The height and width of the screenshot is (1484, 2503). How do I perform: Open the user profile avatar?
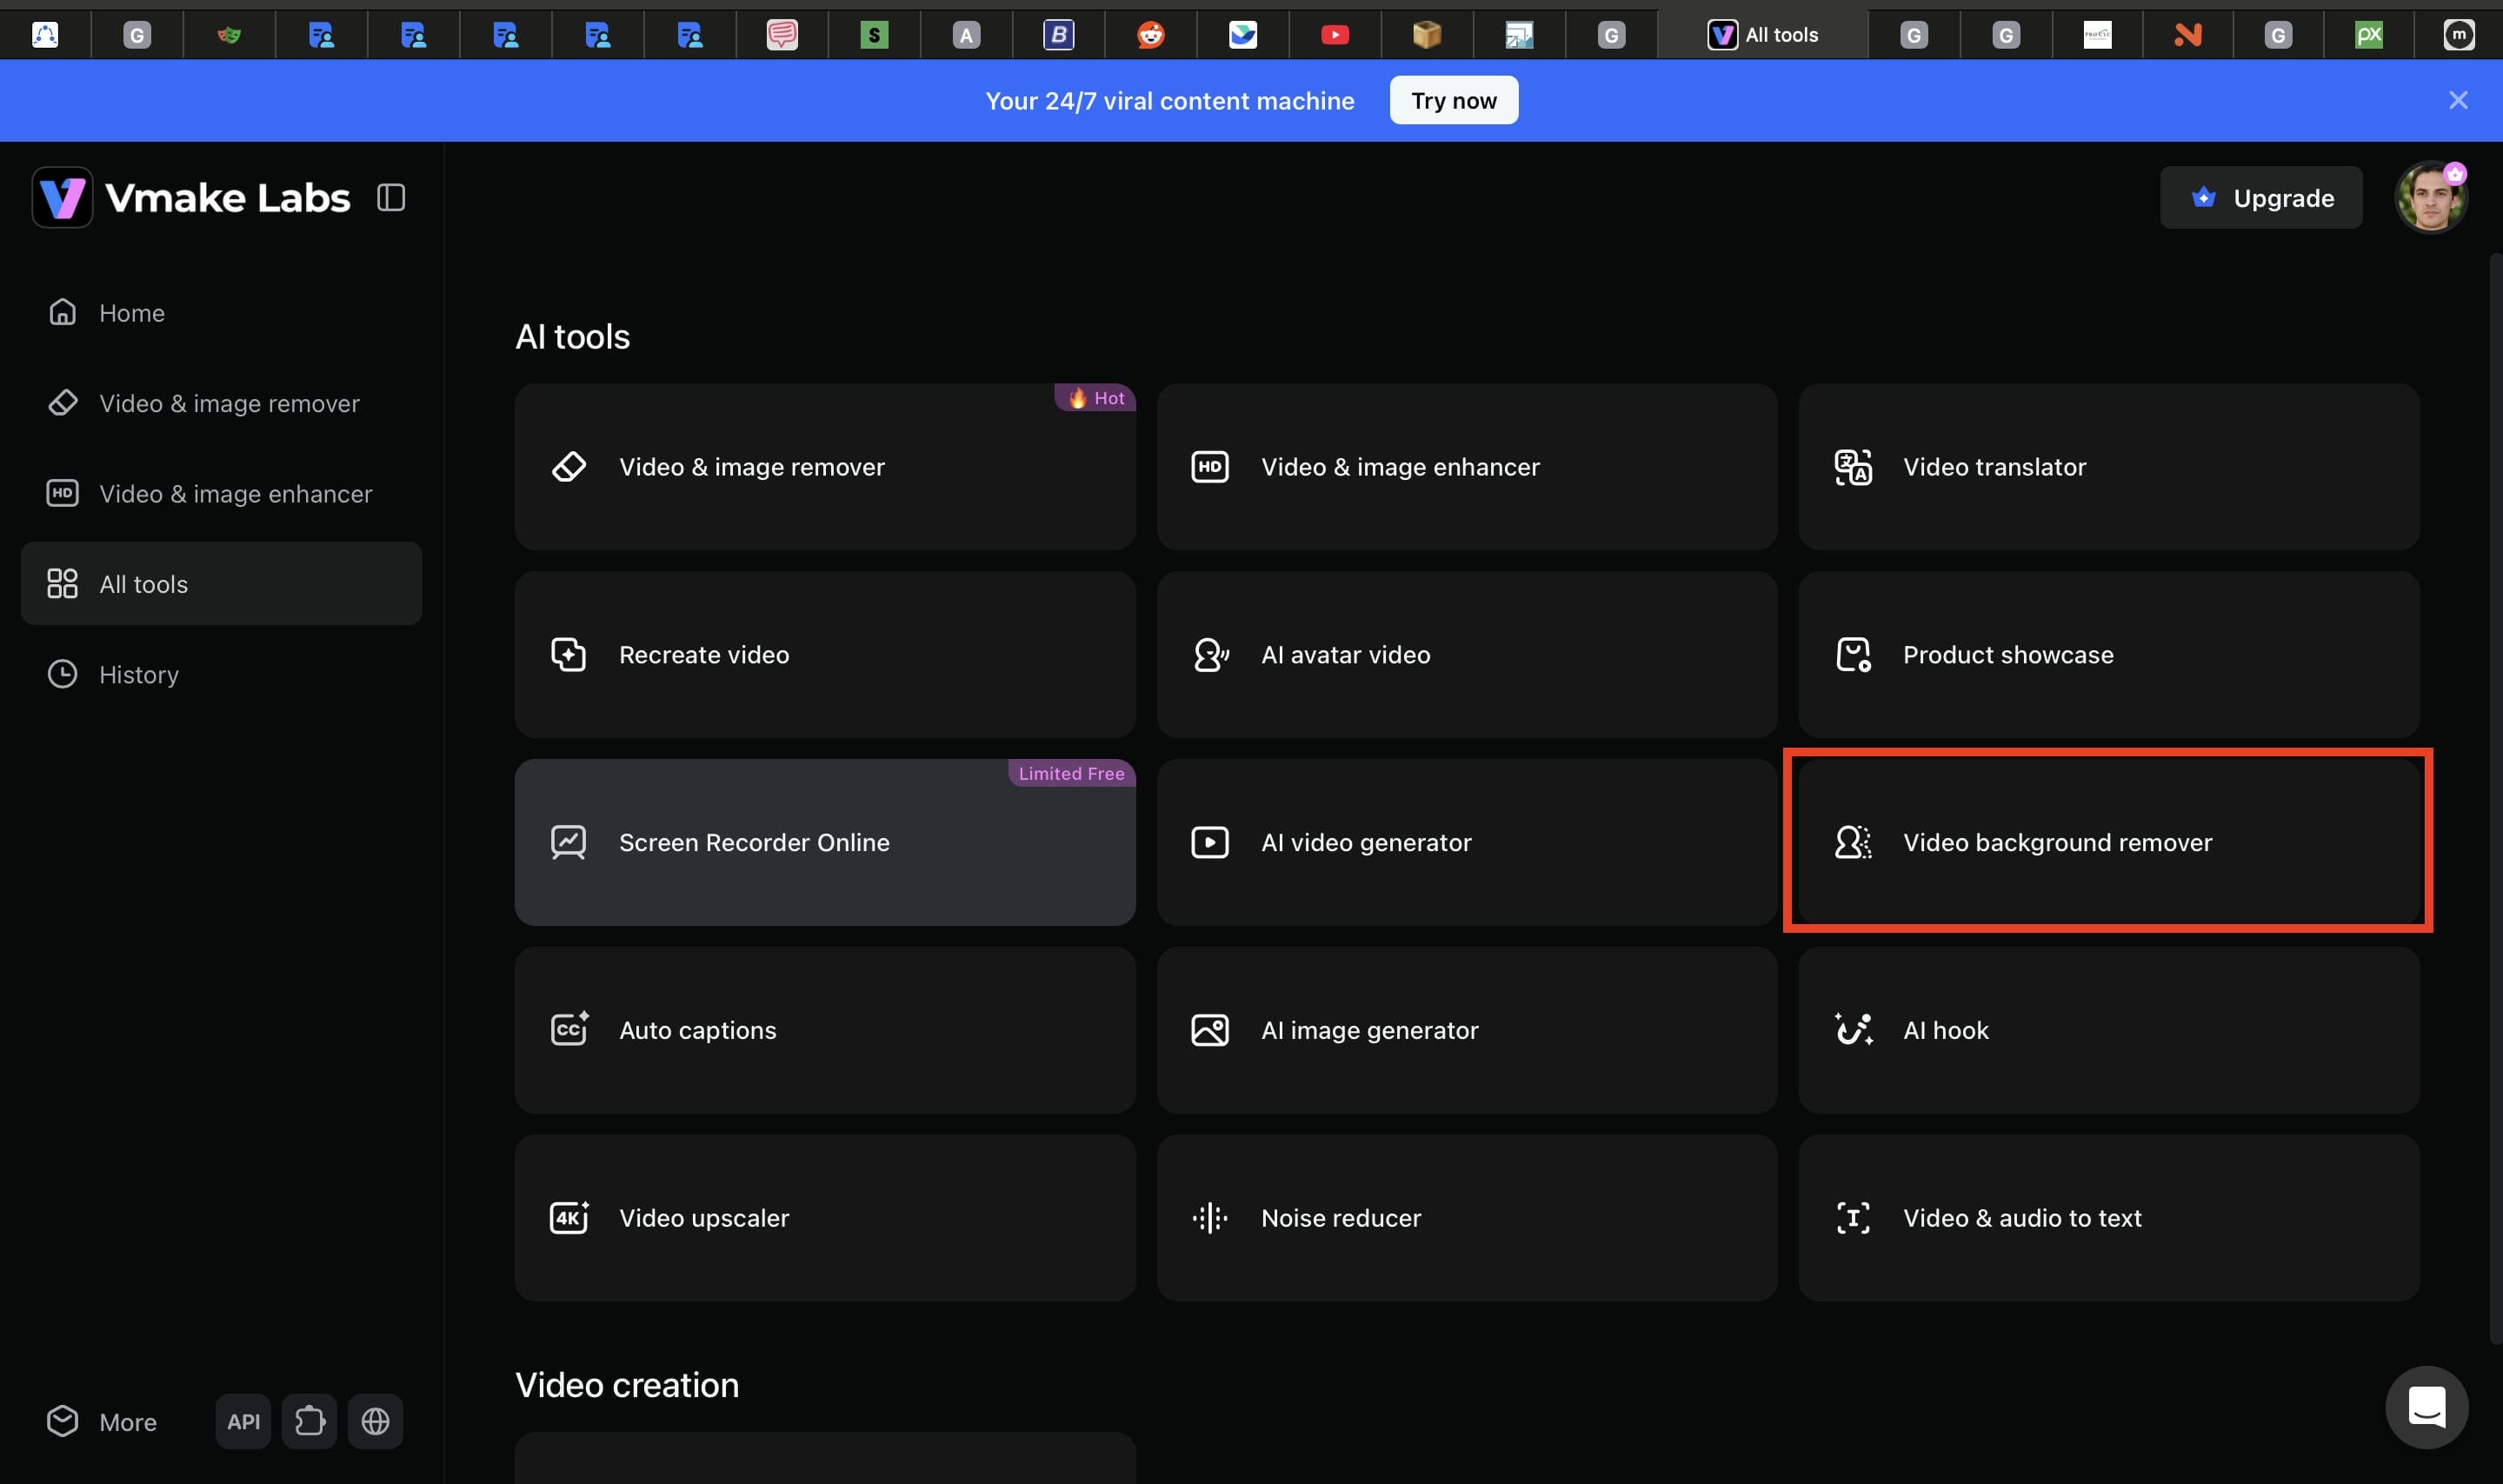coord(2431,197)
